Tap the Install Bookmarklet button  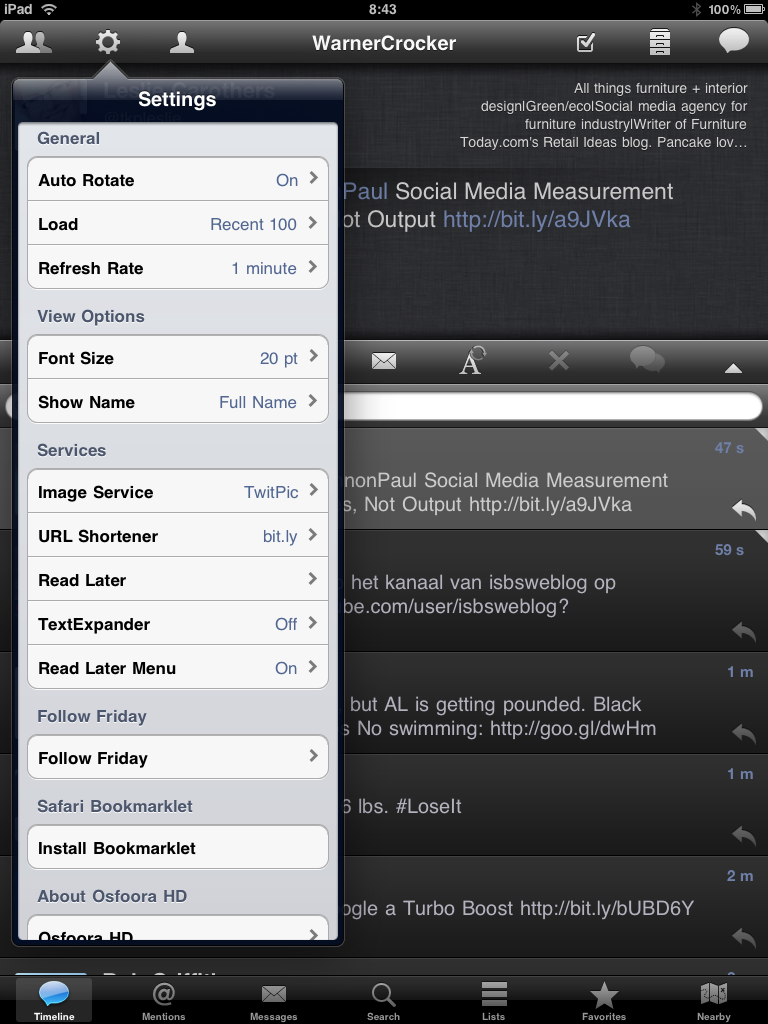pos(178,847)
